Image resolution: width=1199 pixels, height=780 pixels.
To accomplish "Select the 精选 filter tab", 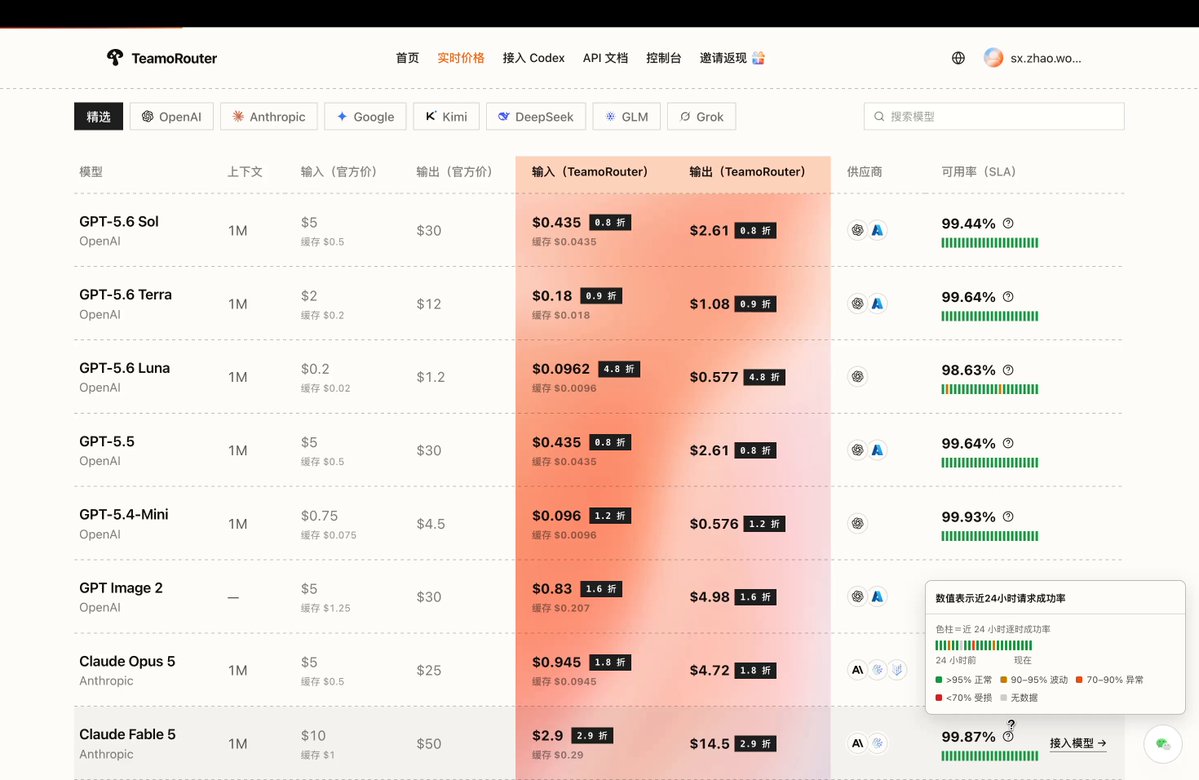I will 99,116.
